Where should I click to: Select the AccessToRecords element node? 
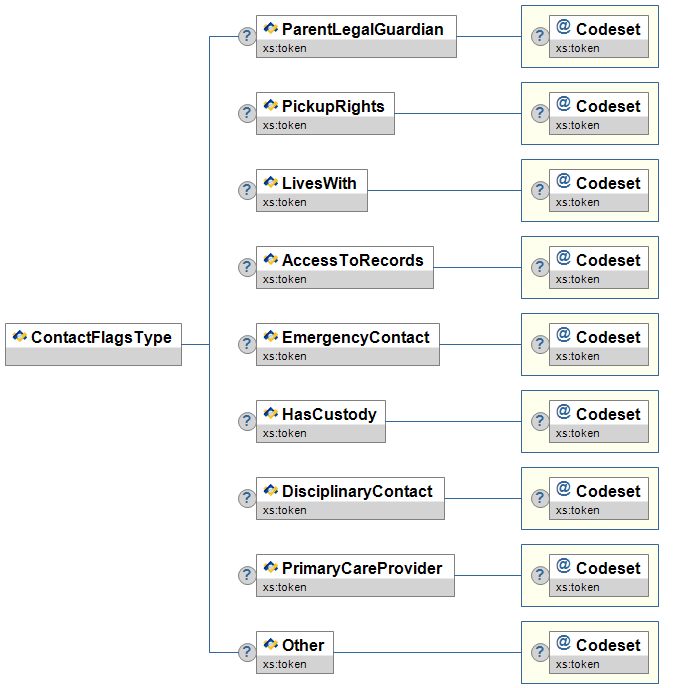345,267
